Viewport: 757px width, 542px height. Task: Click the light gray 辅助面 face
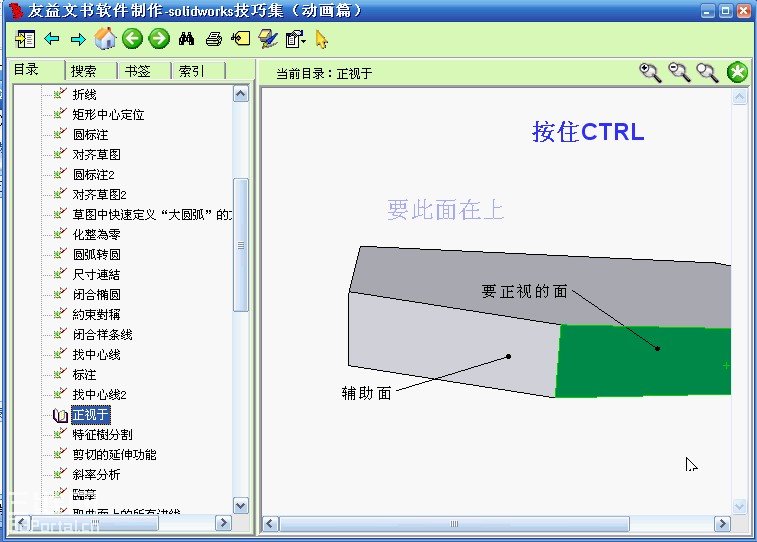[x=454, y=343]
